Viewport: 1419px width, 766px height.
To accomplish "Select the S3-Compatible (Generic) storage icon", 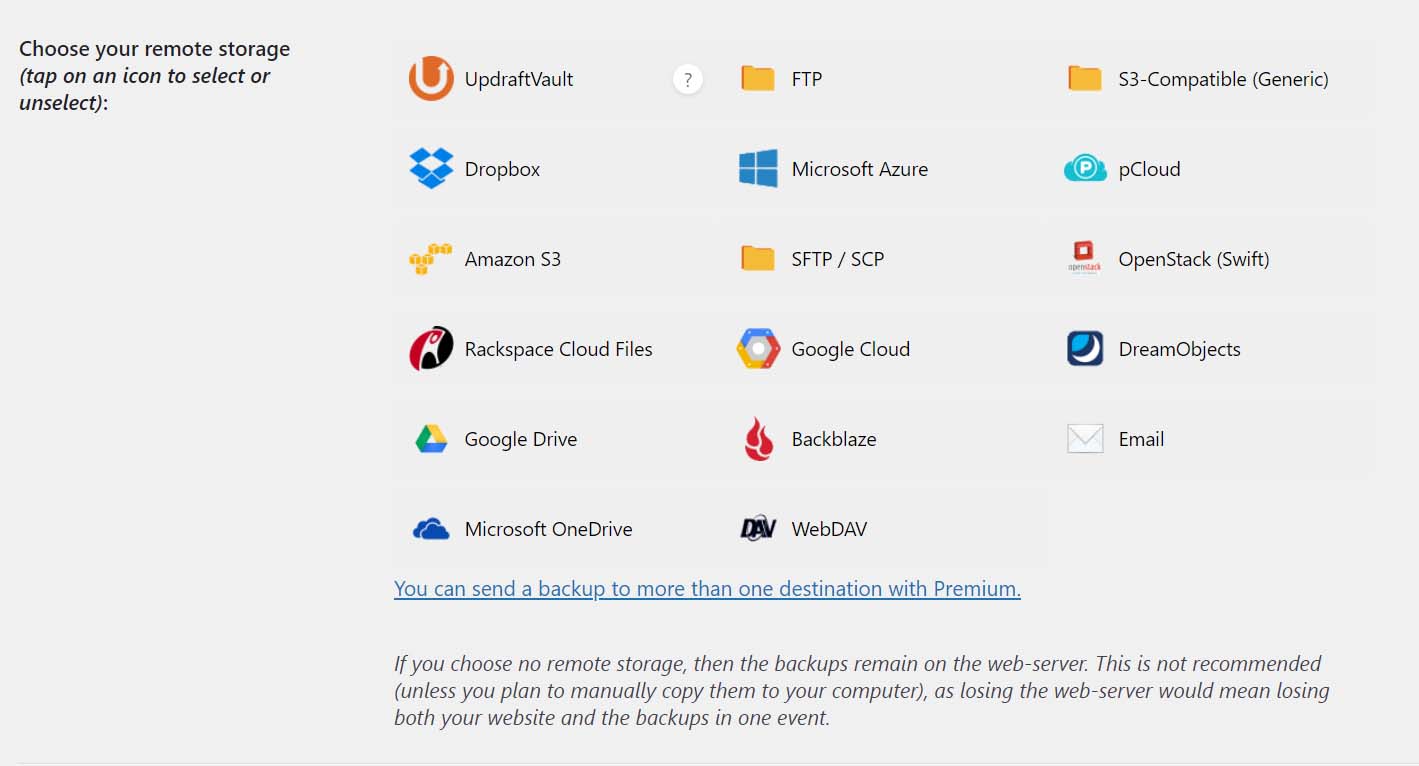I will click(1084, 78).
